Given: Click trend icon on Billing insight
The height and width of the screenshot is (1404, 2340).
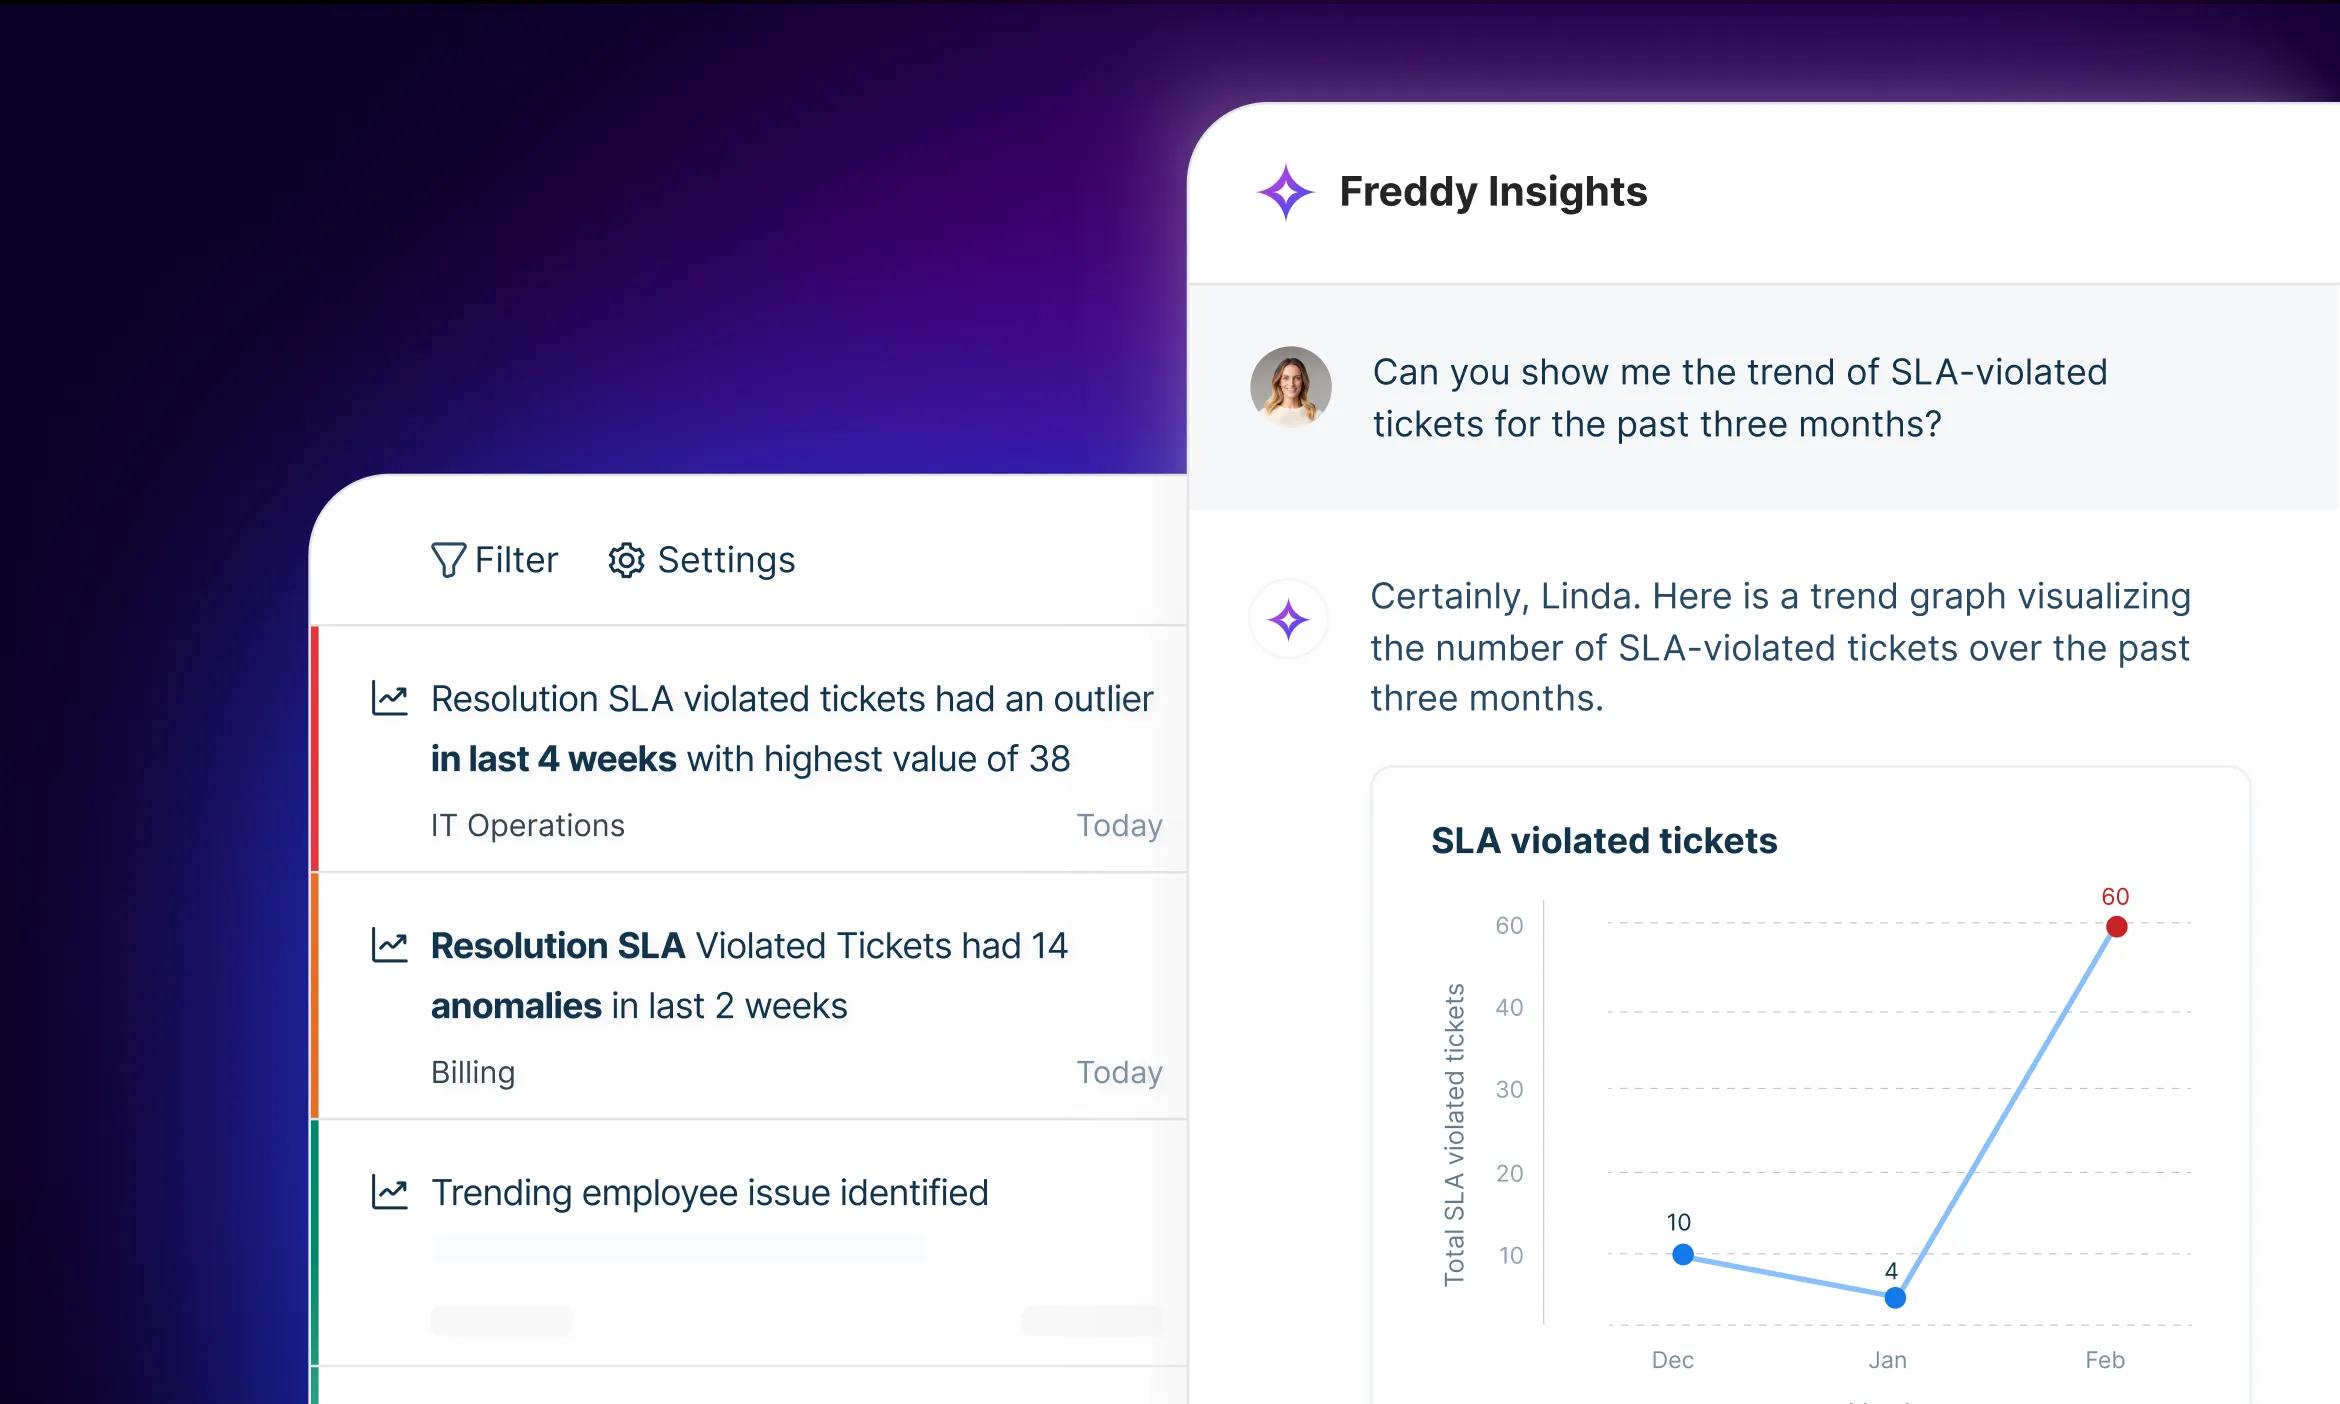Looking at the screenshot, I should pyautogui.click(x=389, y=946).
